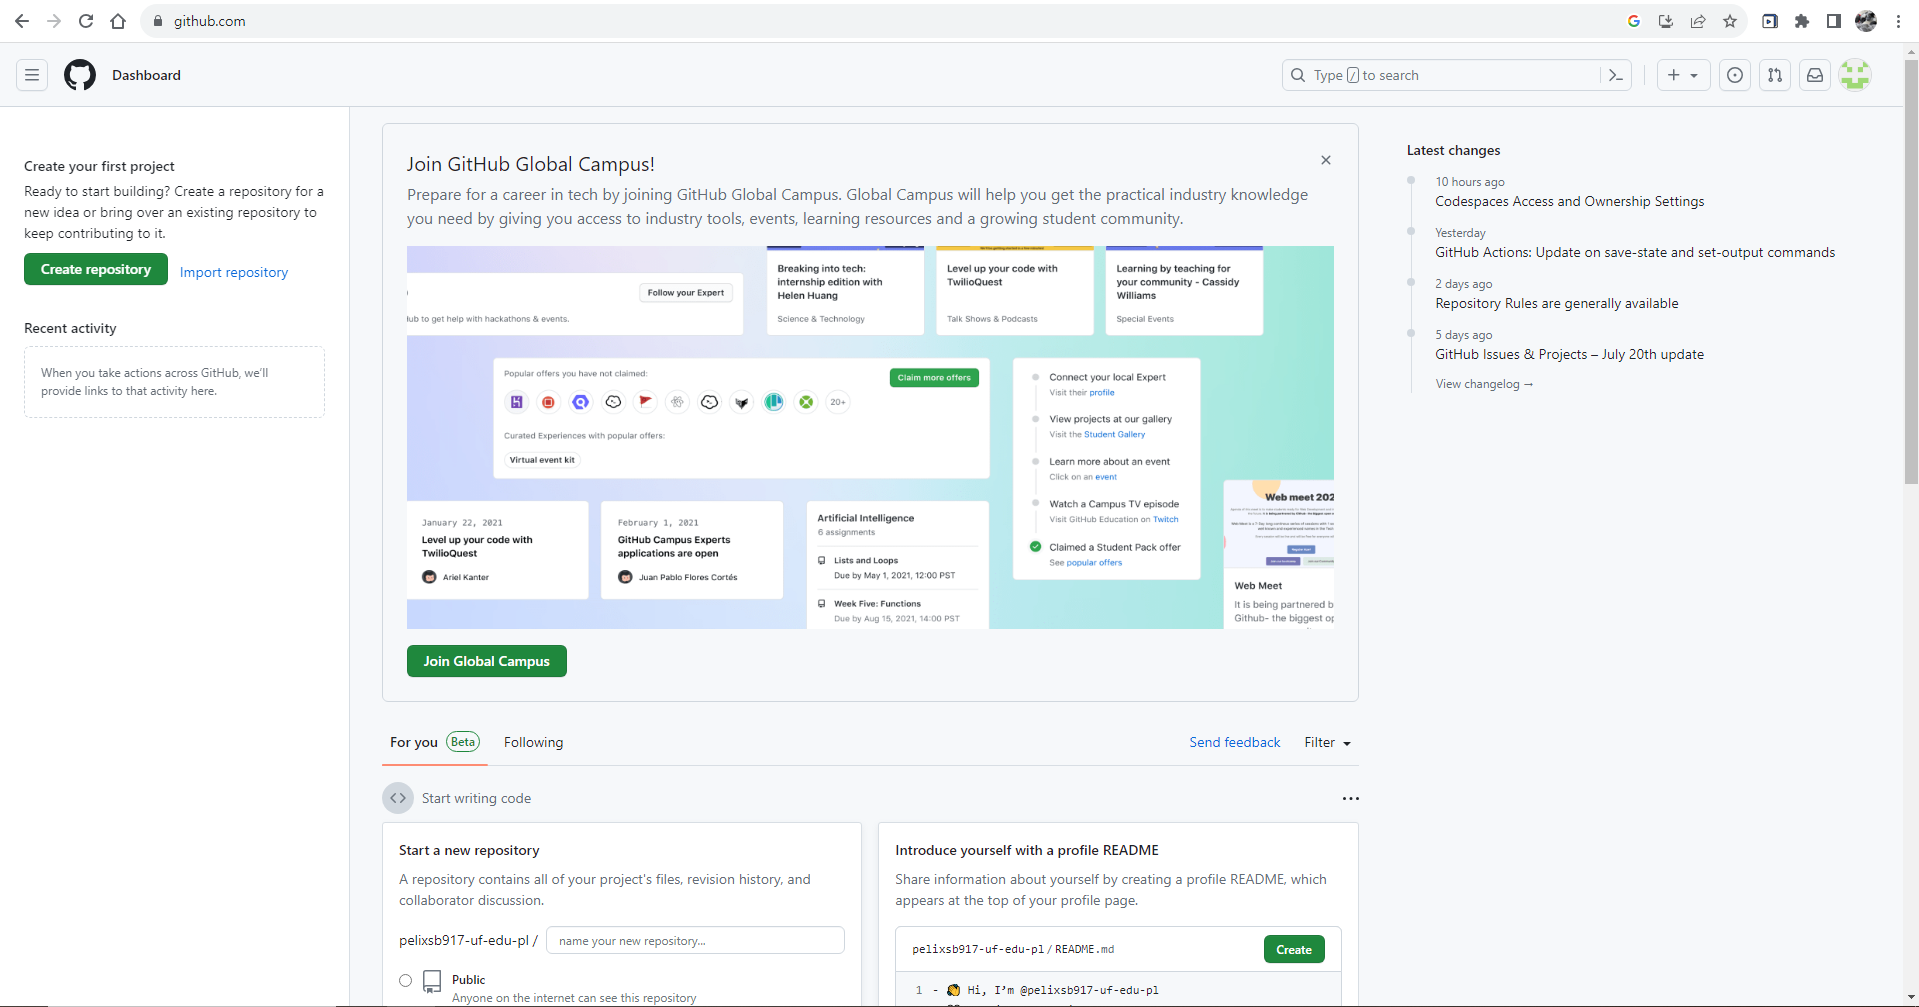The height and width of the screenshot is (1007, 1919).
Task: Open the user avatar menu
Action: tap(1855, 75)
